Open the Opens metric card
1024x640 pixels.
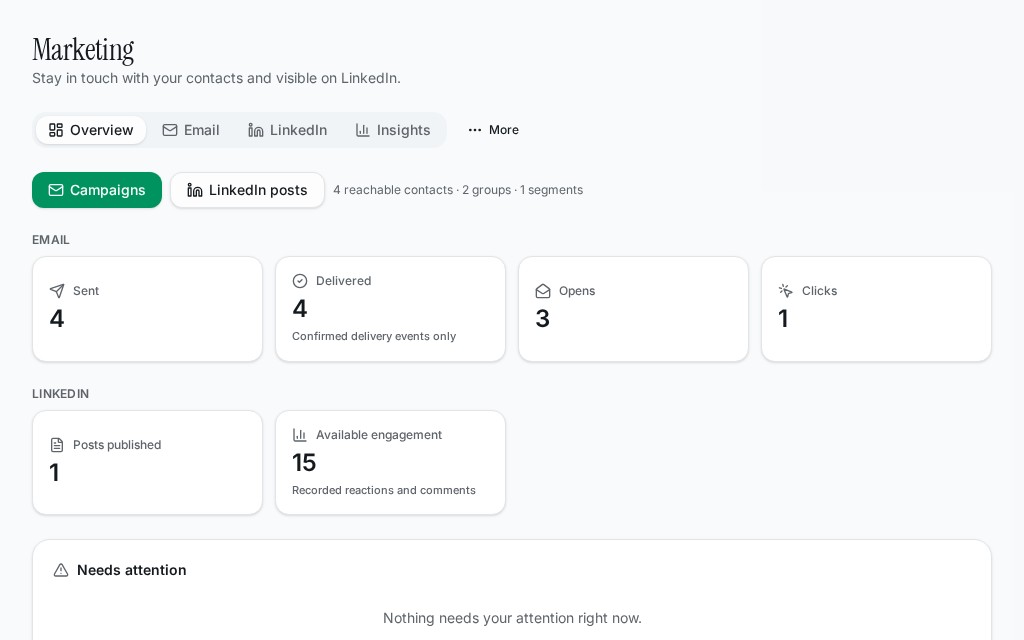tap(633, 309)
